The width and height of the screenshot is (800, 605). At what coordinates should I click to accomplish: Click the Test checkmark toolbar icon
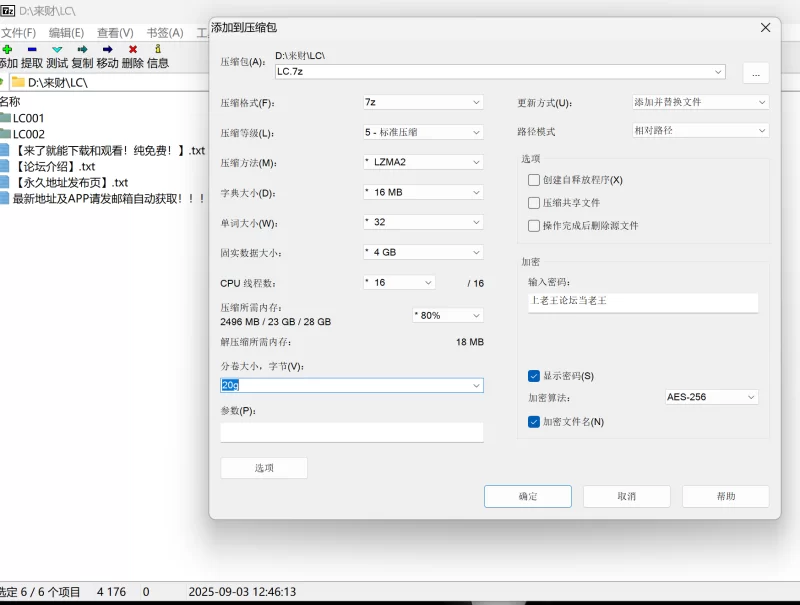click(57, 49)
